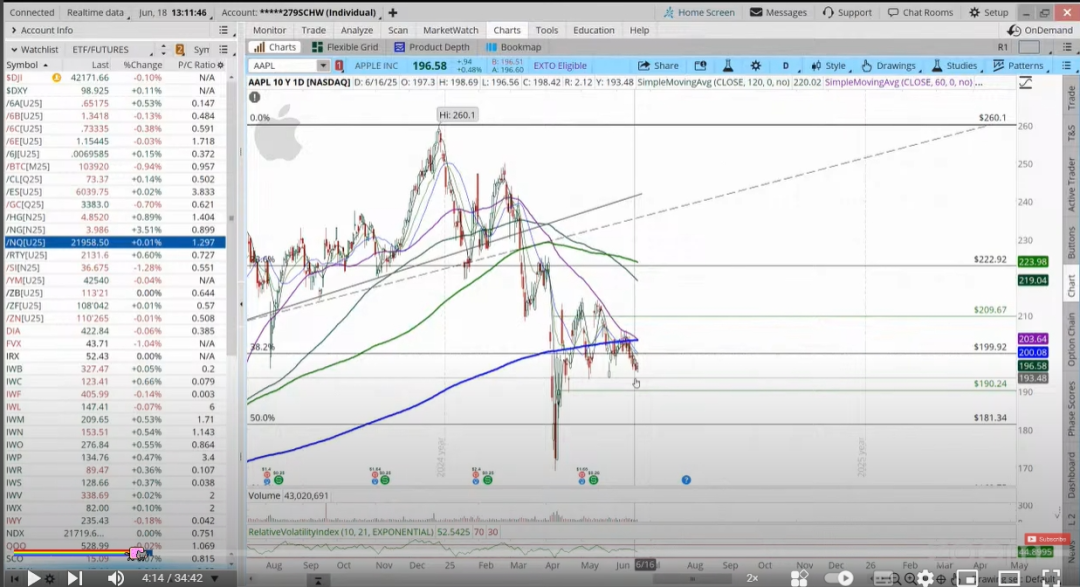Enter fullscreen video mode
The height and width of the screenshot is (587, 1080).
coord(1050,579)
